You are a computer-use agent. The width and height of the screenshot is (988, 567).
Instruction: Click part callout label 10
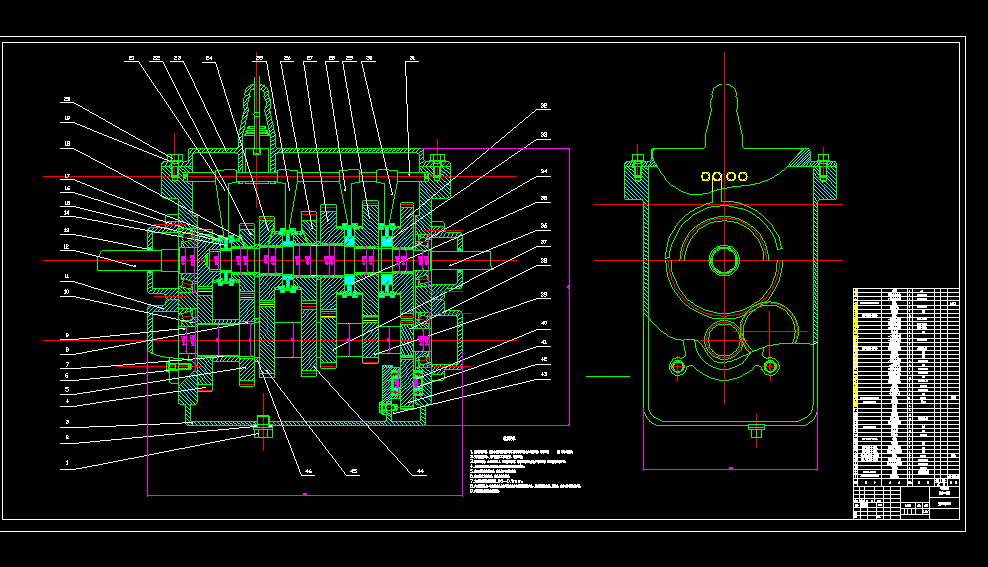67,292
